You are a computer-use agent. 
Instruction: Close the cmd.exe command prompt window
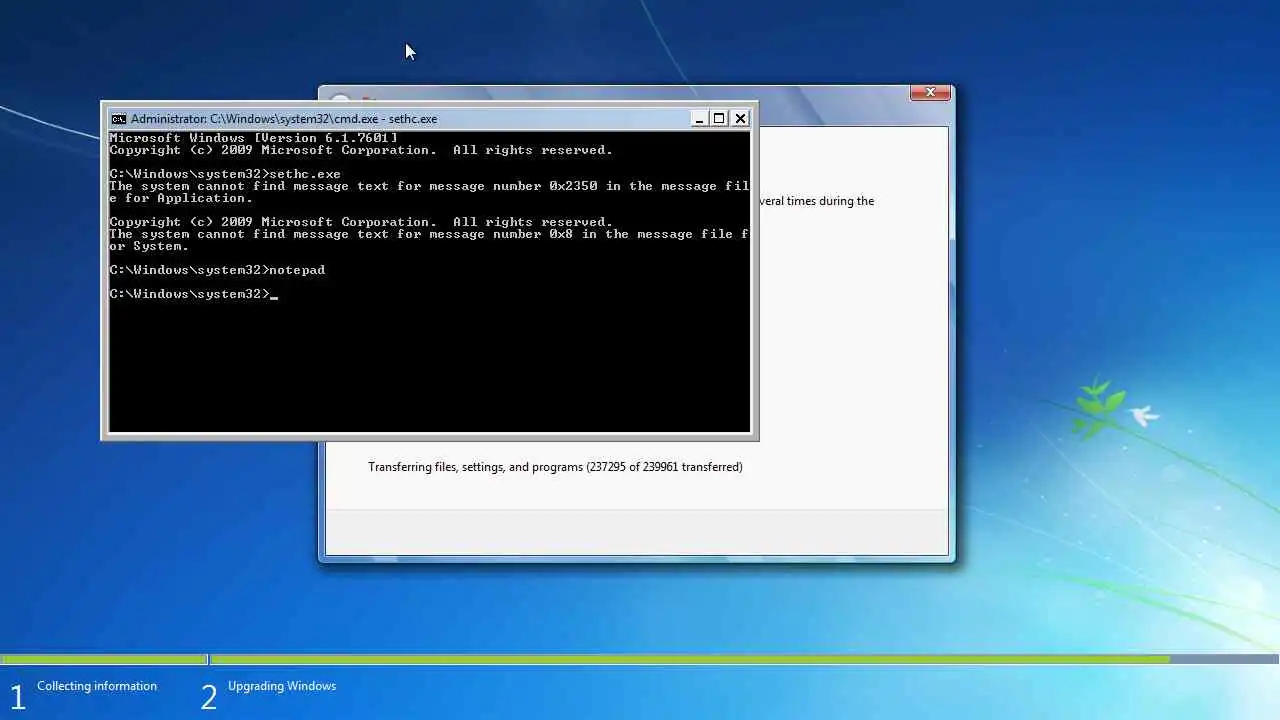[x=740, y=118]
